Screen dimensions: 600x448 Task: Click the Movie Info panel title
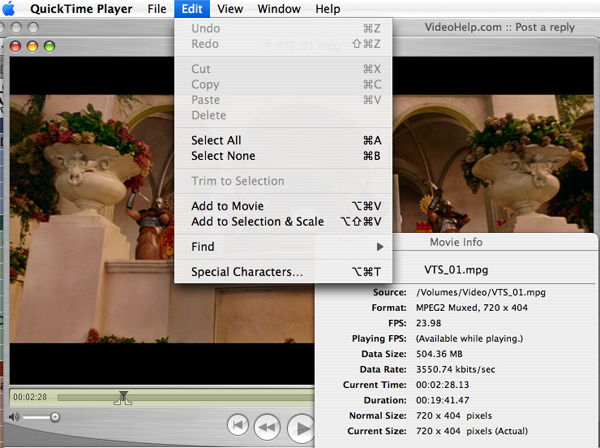[x=456, y=242]
